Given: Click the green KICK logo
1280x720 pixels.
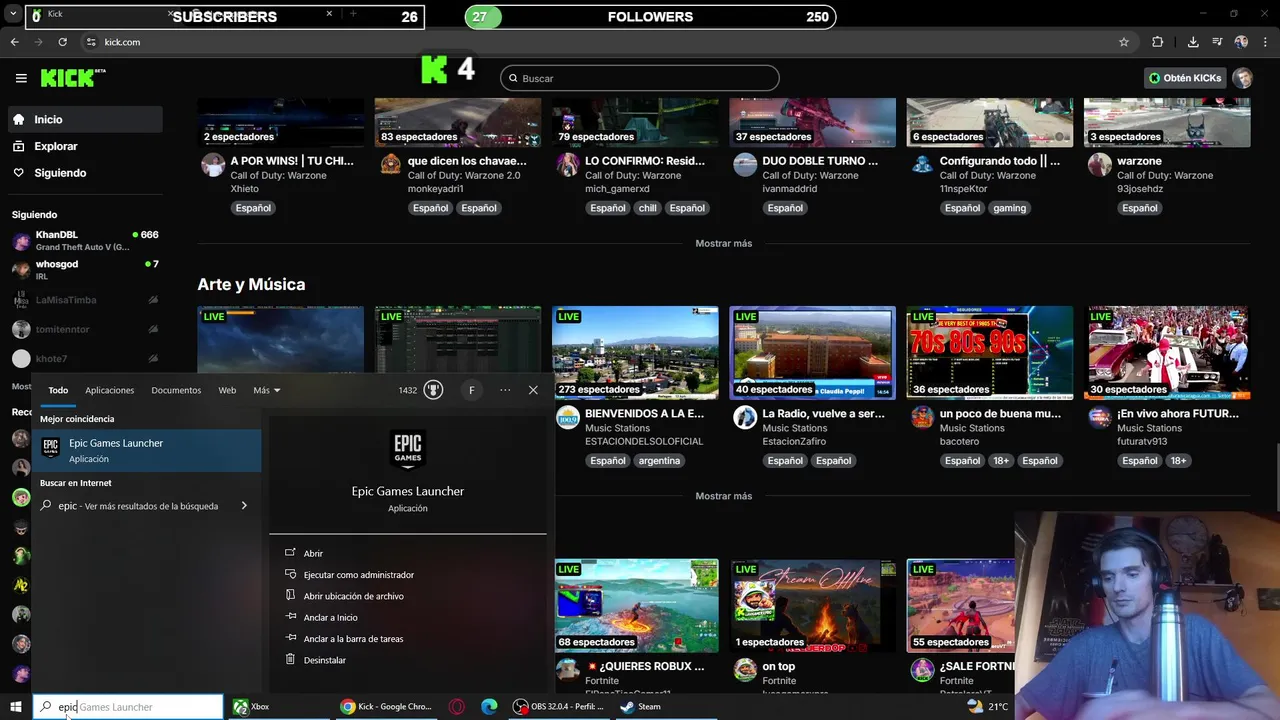Looking at the screenshot, I should pos(73,78).
